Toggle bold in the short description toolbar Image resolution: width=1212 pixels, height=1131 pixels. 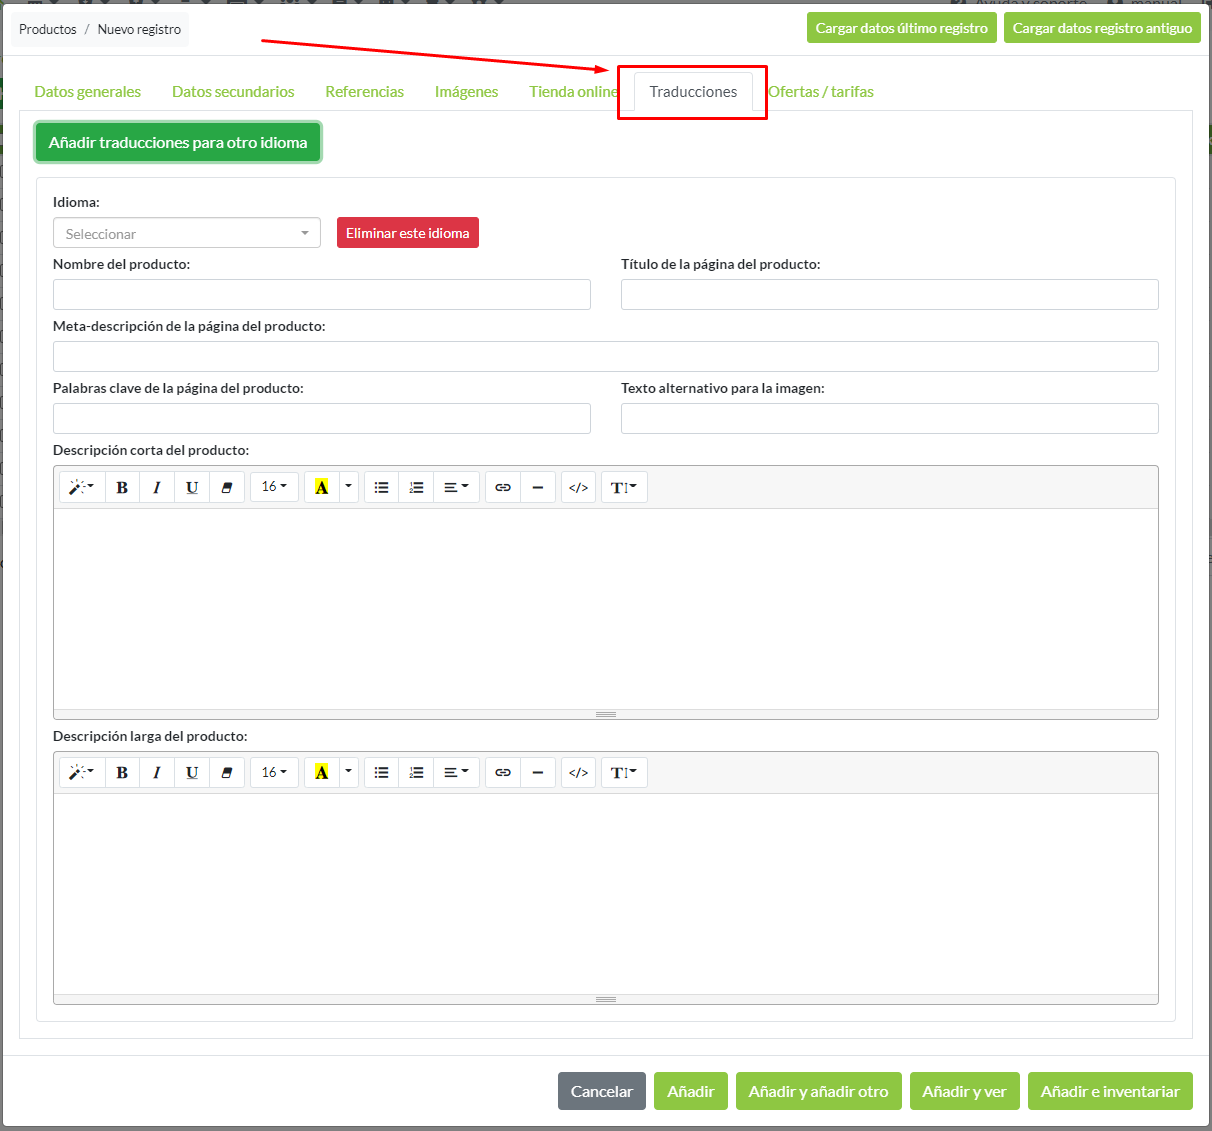click(x=122, y=487)
